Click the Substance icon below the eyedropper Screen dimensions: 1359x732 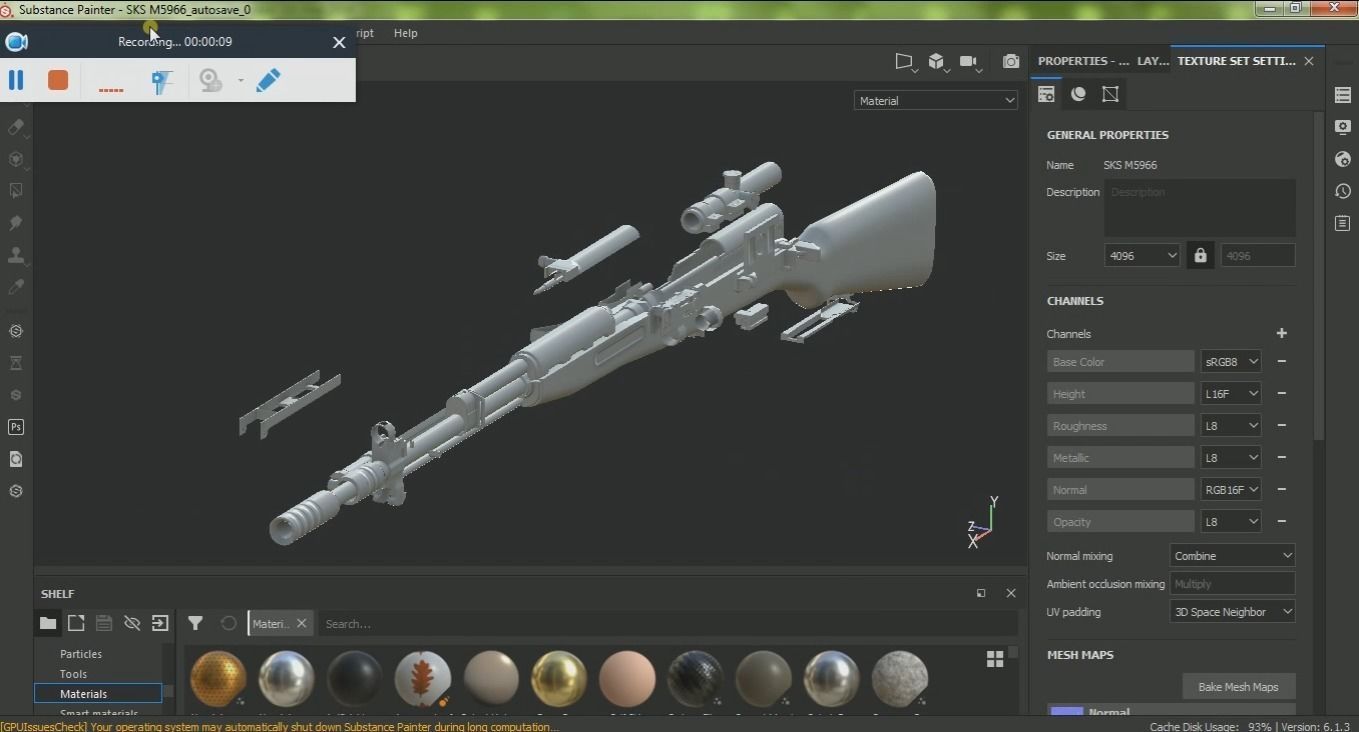click(x=16, y=331)
